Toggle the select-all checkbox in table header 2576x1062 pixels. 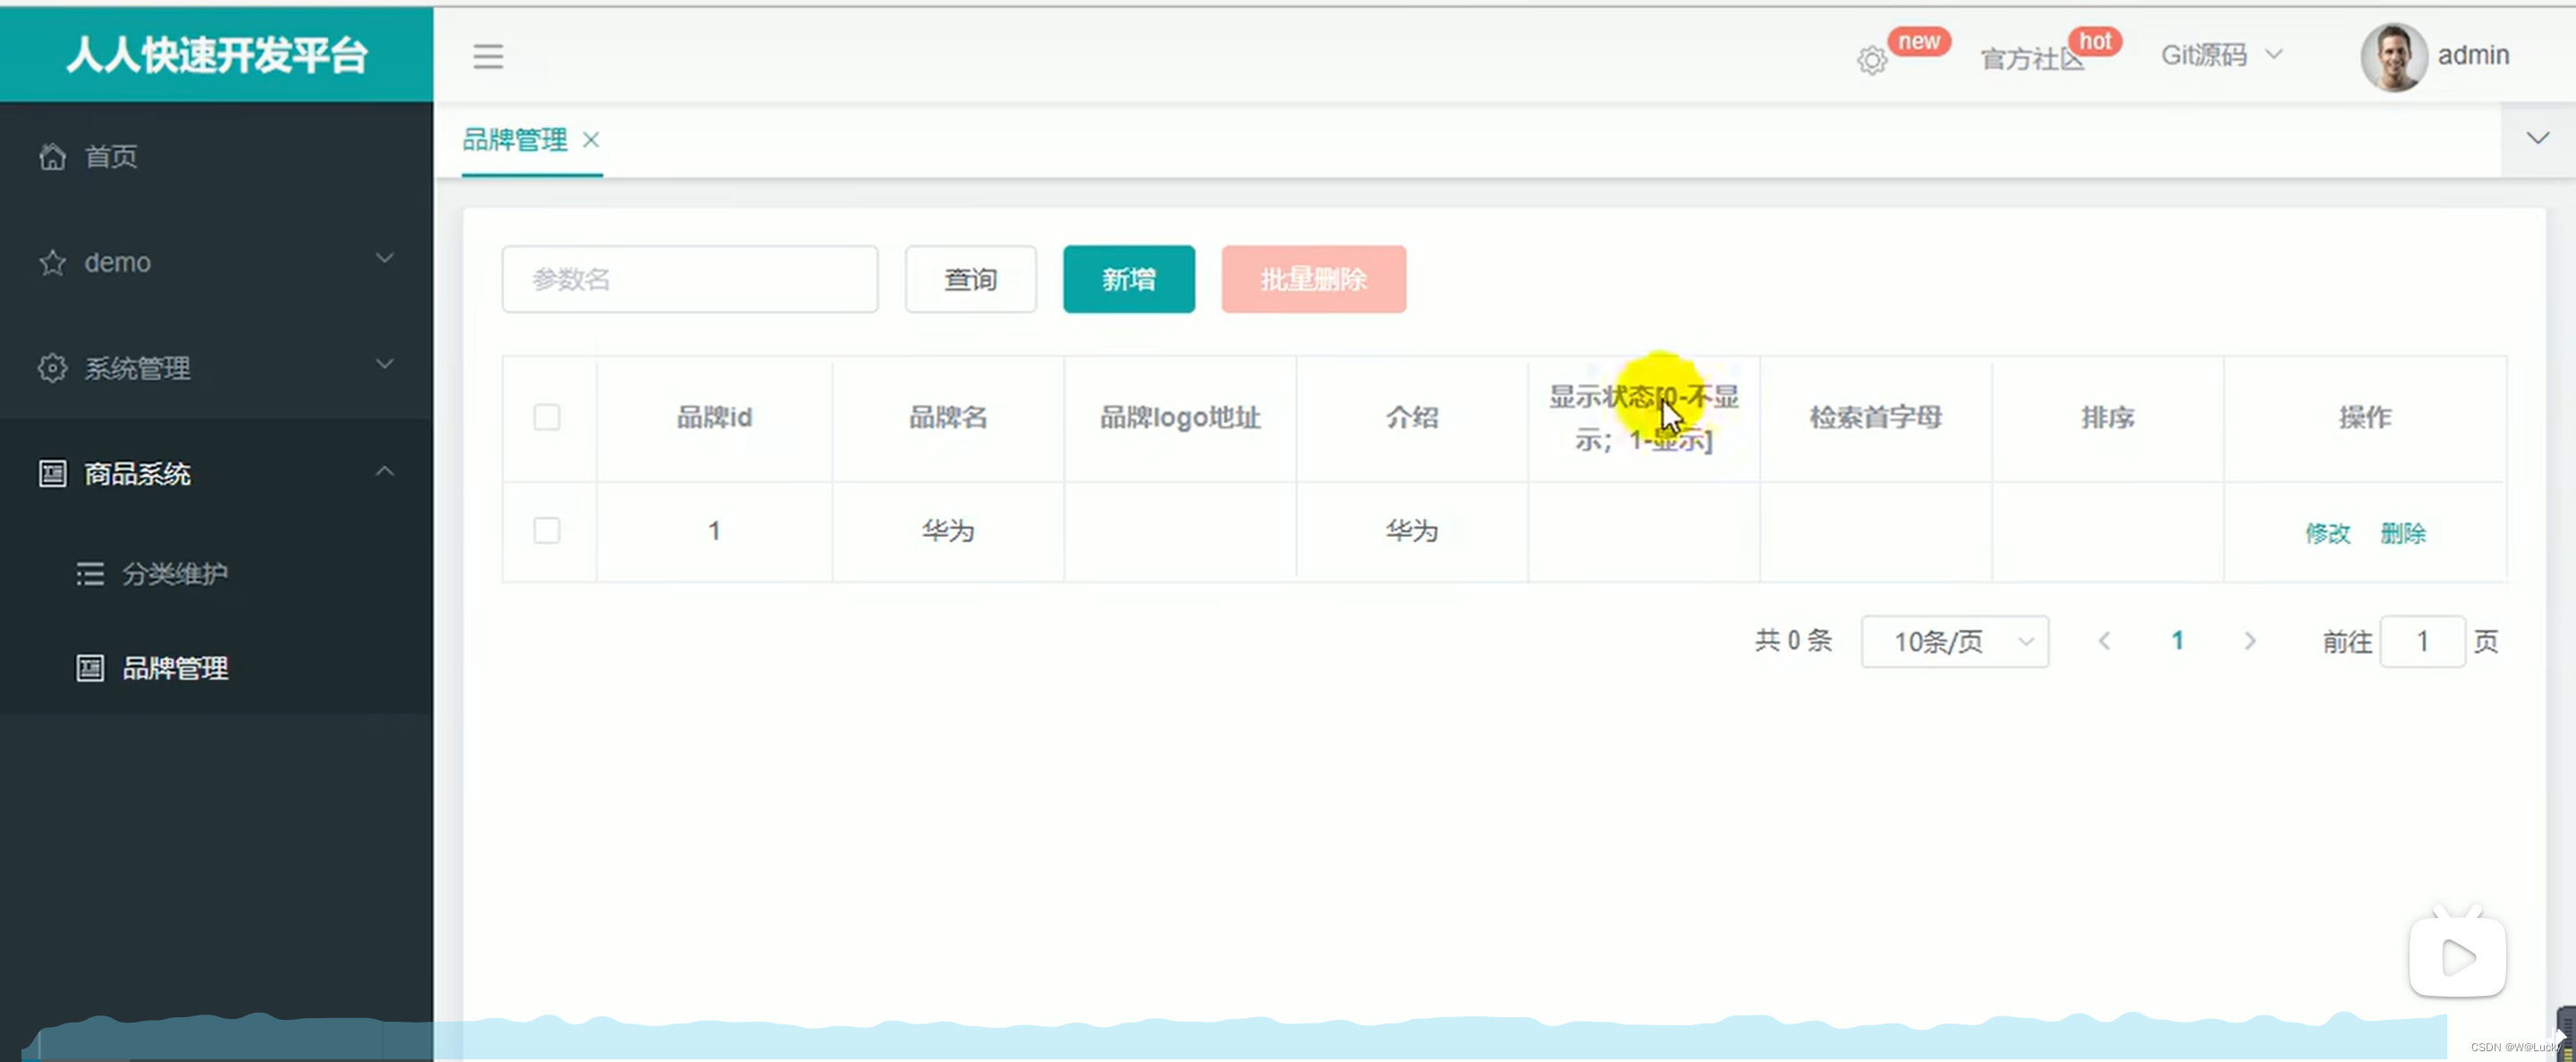point(547,417)
